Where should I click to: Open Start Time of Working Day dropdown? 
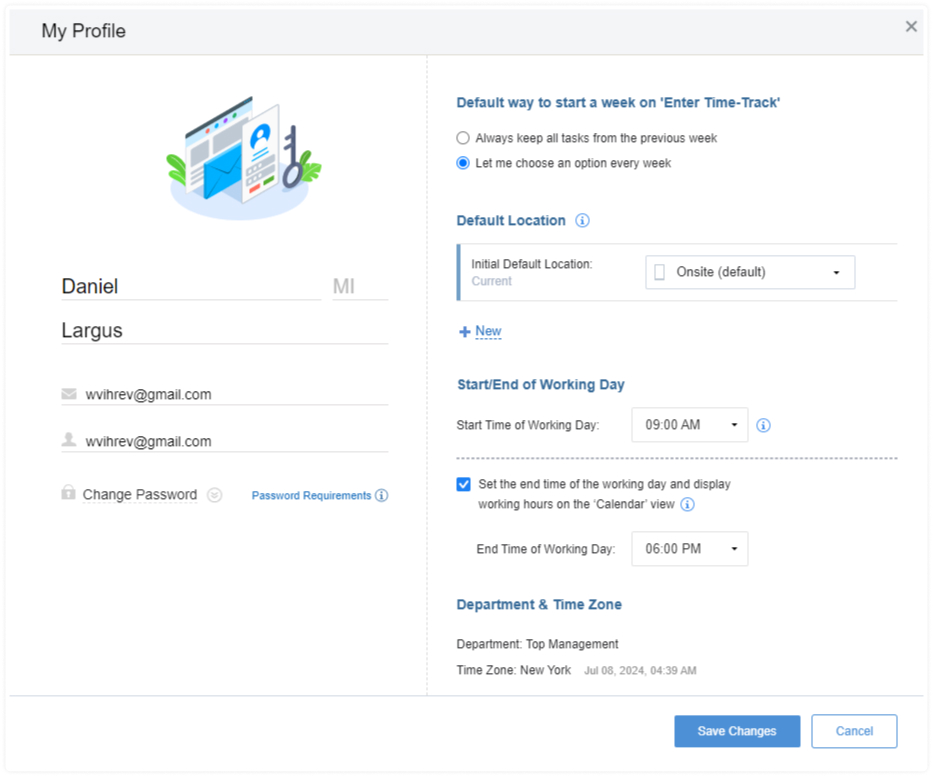689,425
